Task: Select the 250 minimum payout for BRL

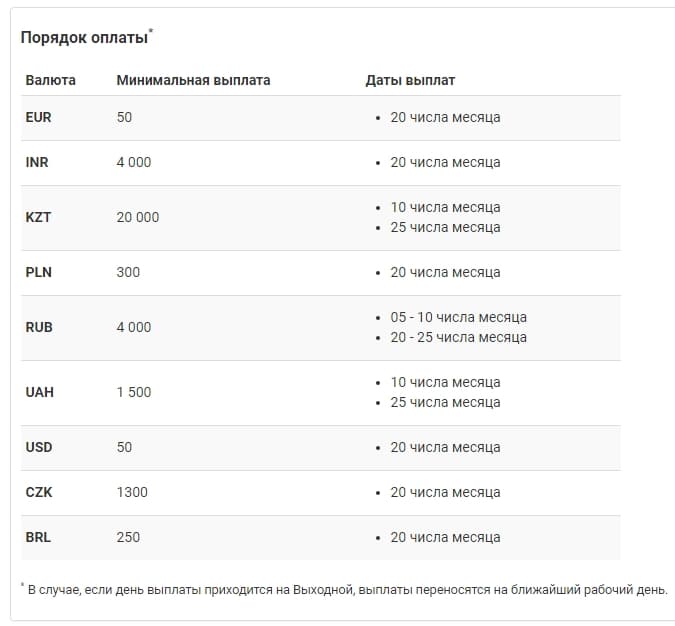Action: [128, 537]
